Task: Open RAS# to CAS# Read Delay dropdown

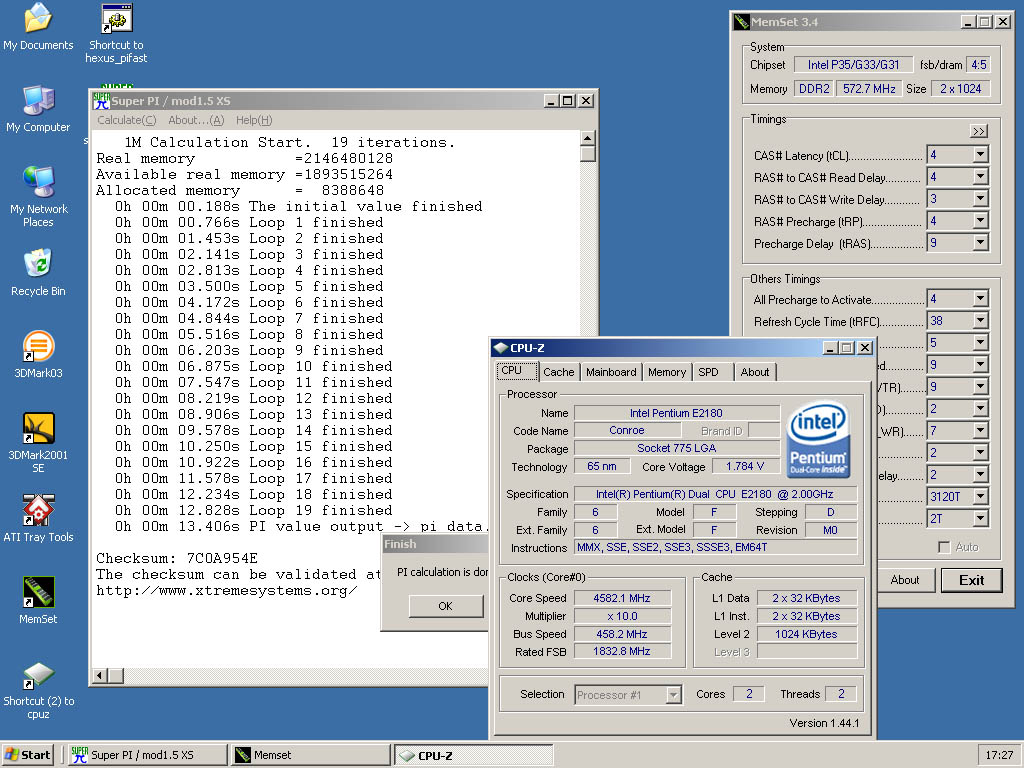Action: [x=980, y=177]
